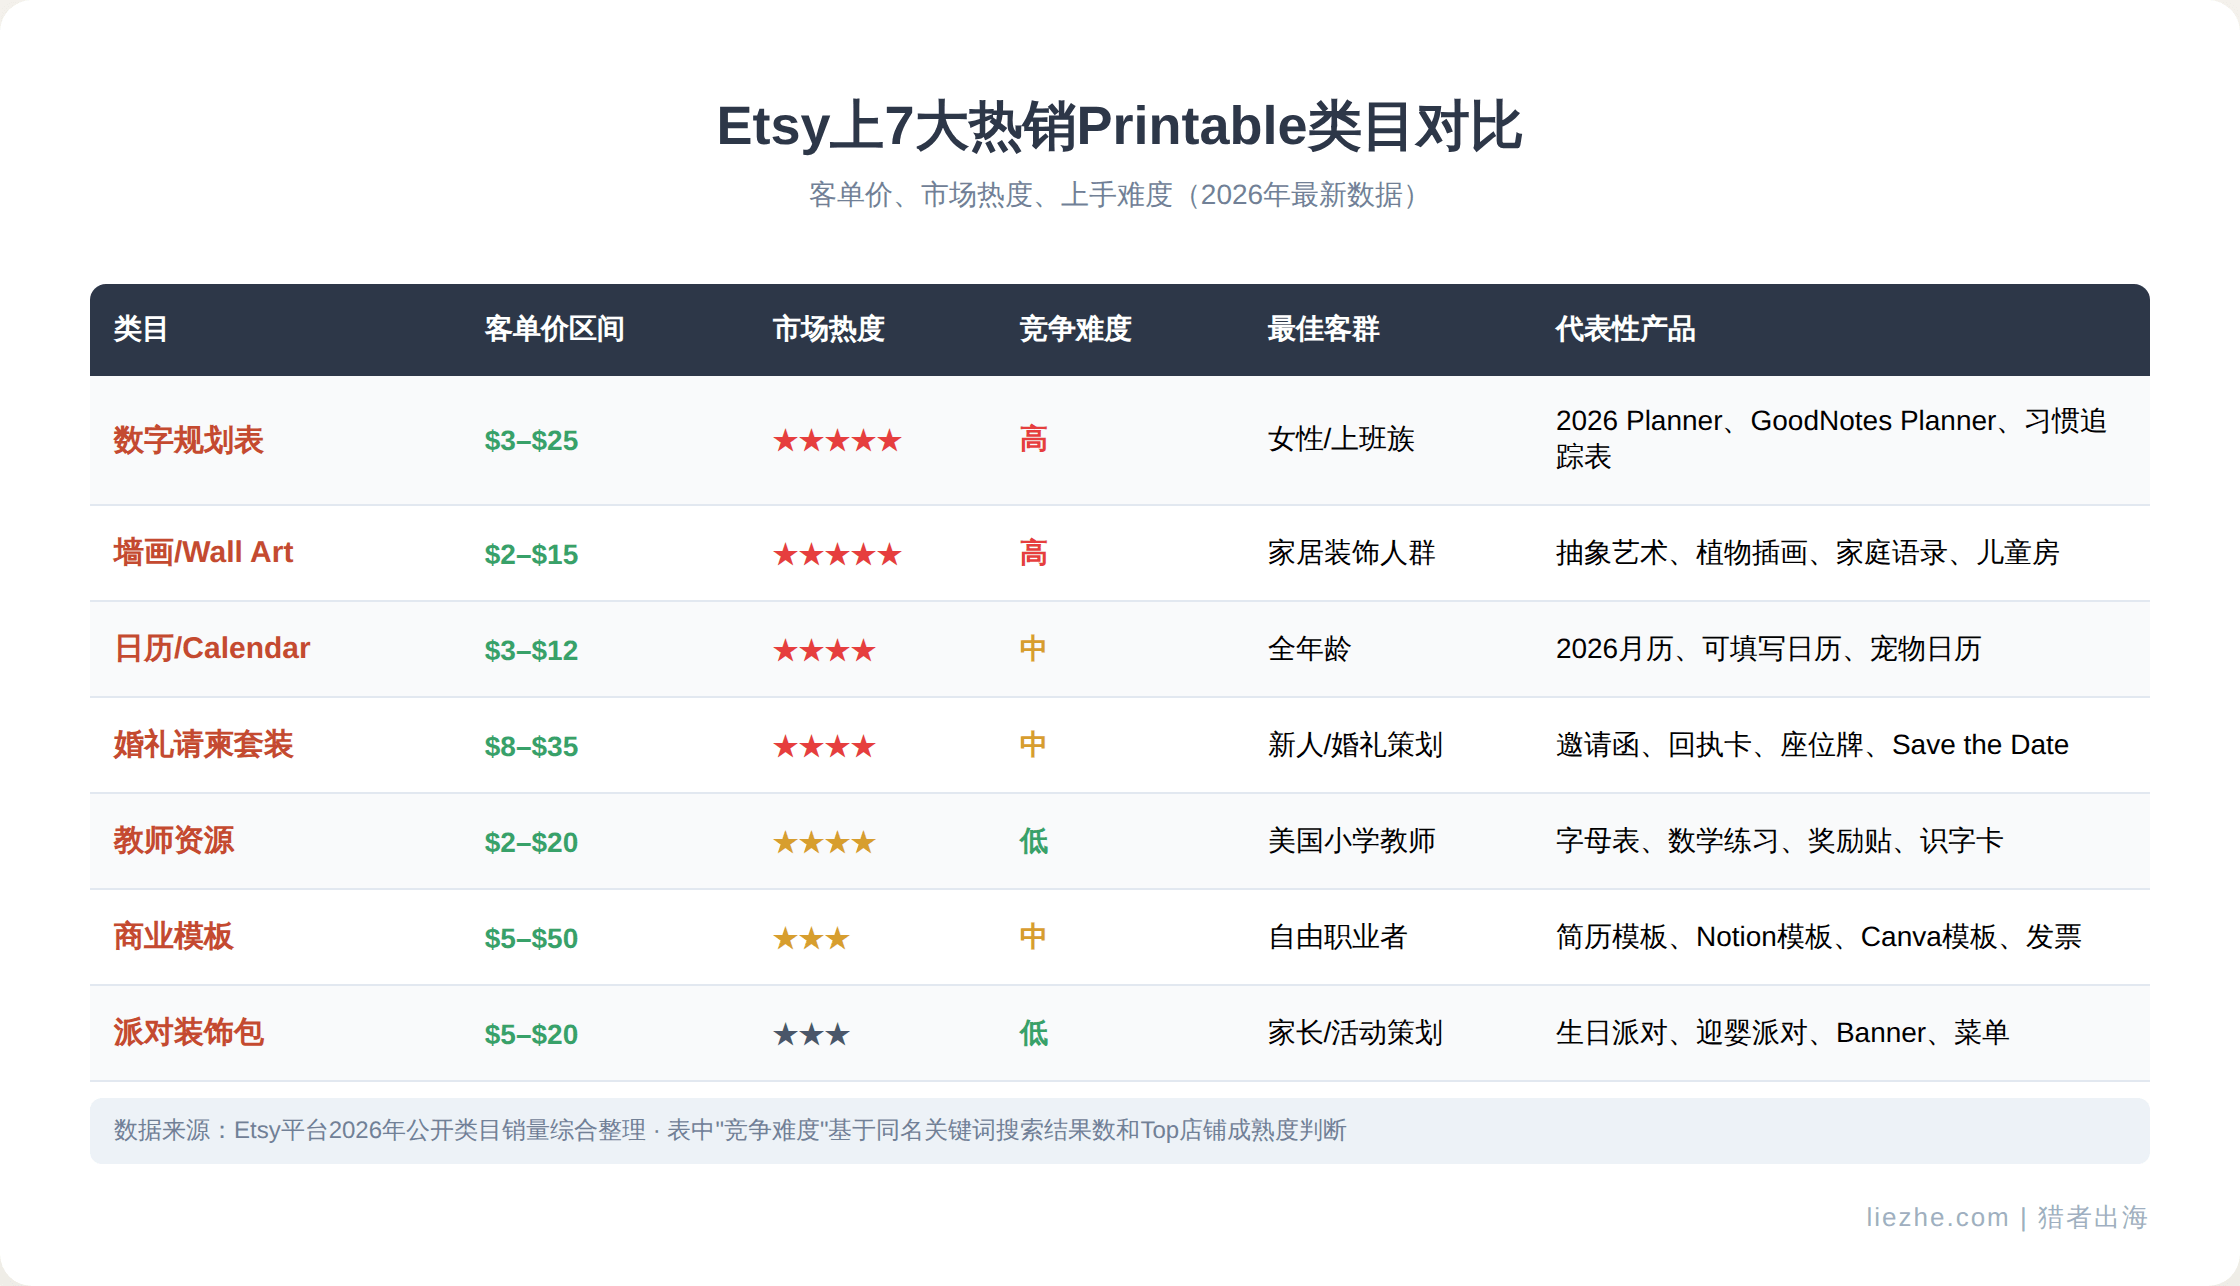Select the '数字规划表' category cell
This screenshot has width=2240, height=1286.
pyautogui.click(x=188, y=440)
